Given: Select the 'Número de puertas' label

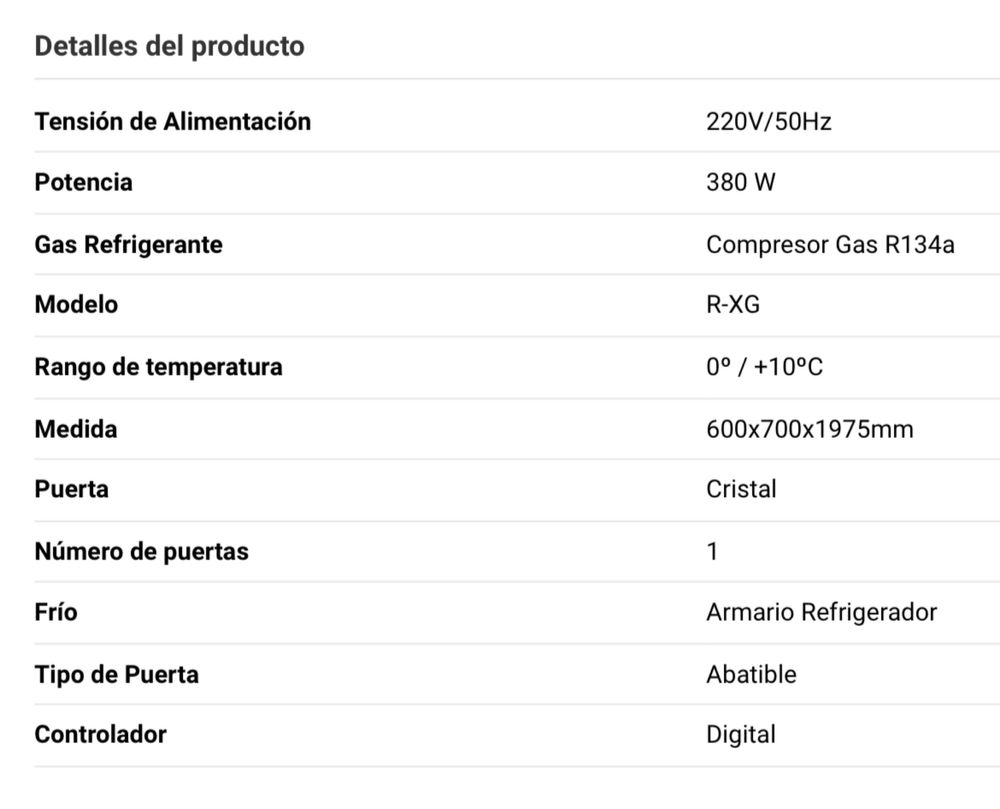Looking at the screenshot, I should pos(142,551).
